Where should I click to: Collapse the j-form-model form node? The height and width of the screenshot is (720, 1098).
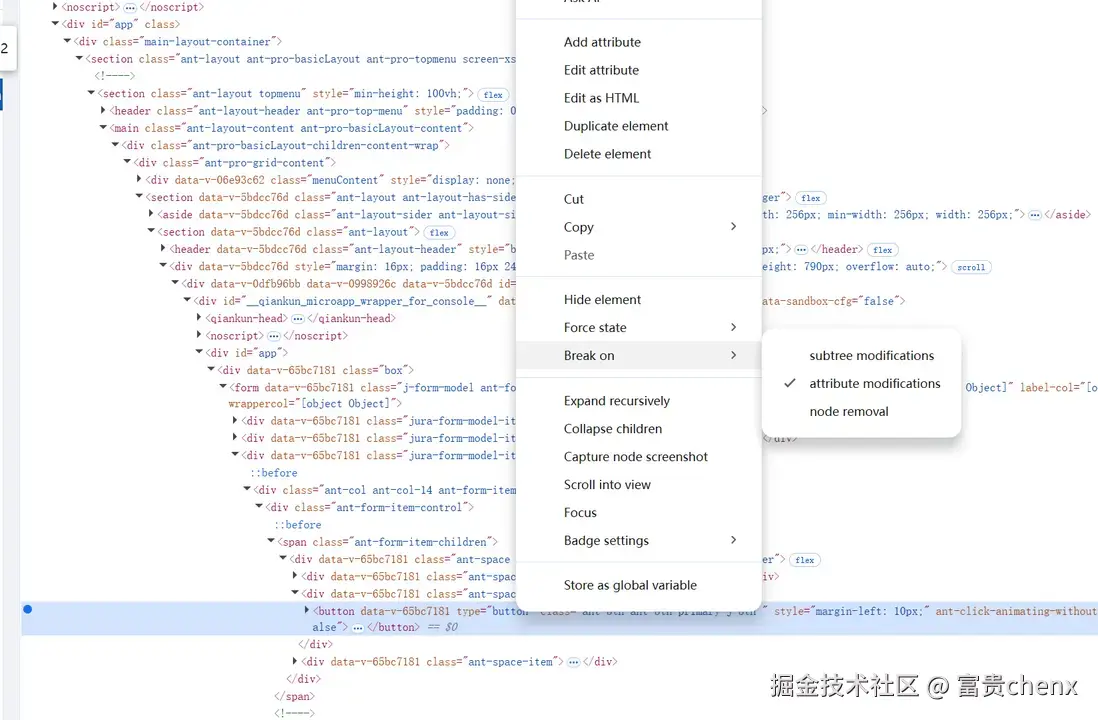pyautogui.click(x=223, y=387)
